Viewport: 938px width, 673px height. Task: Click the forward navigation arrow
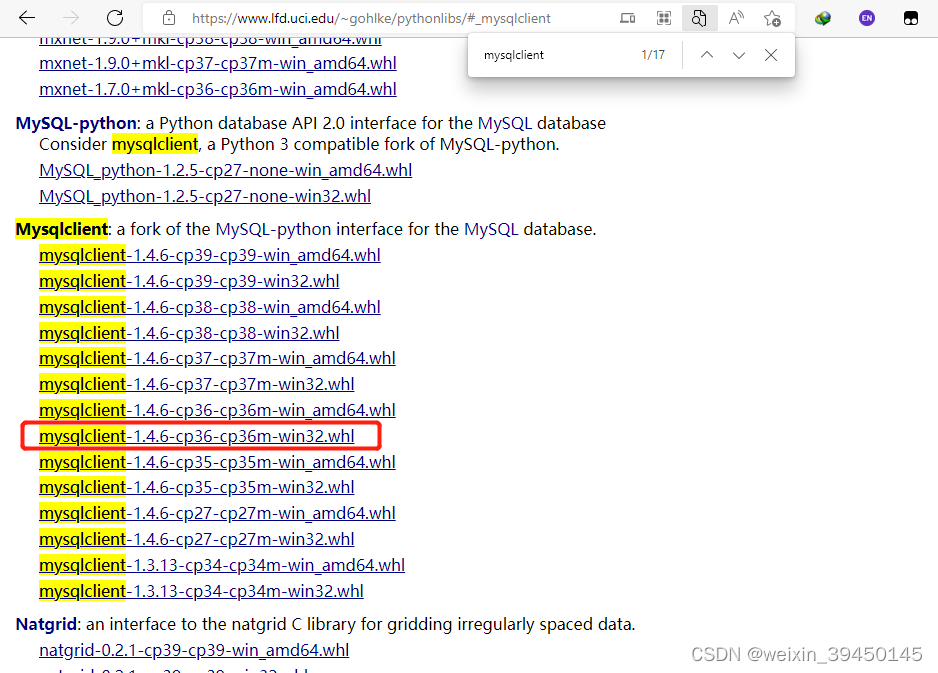pos(71,18)
